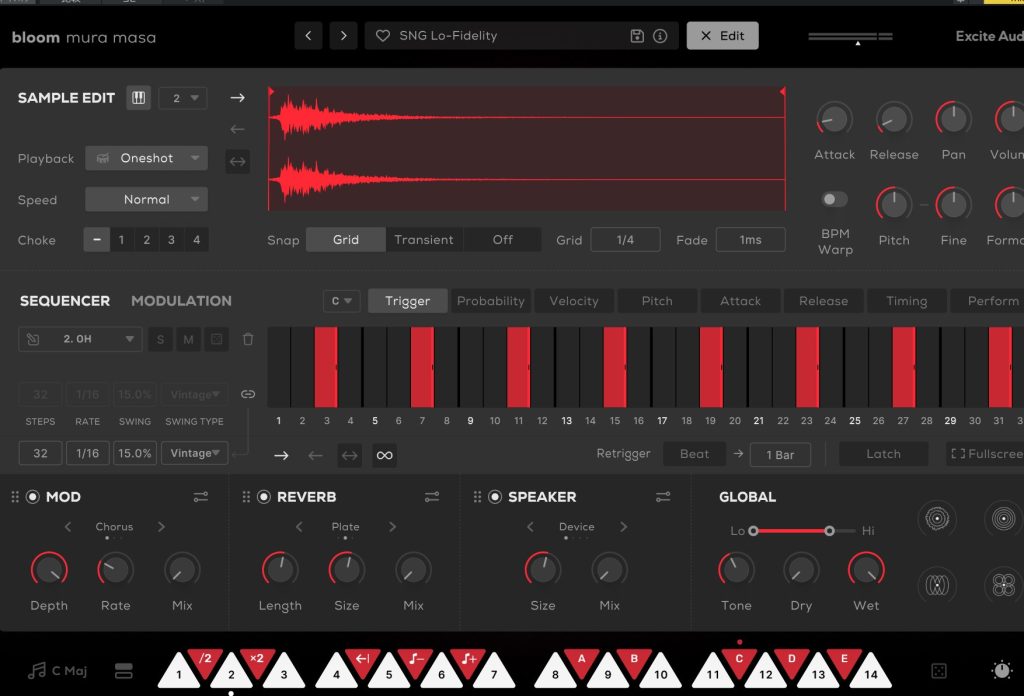
Task: Open MOD effect settings sliders icon
Action: click(x=201, y=497)
